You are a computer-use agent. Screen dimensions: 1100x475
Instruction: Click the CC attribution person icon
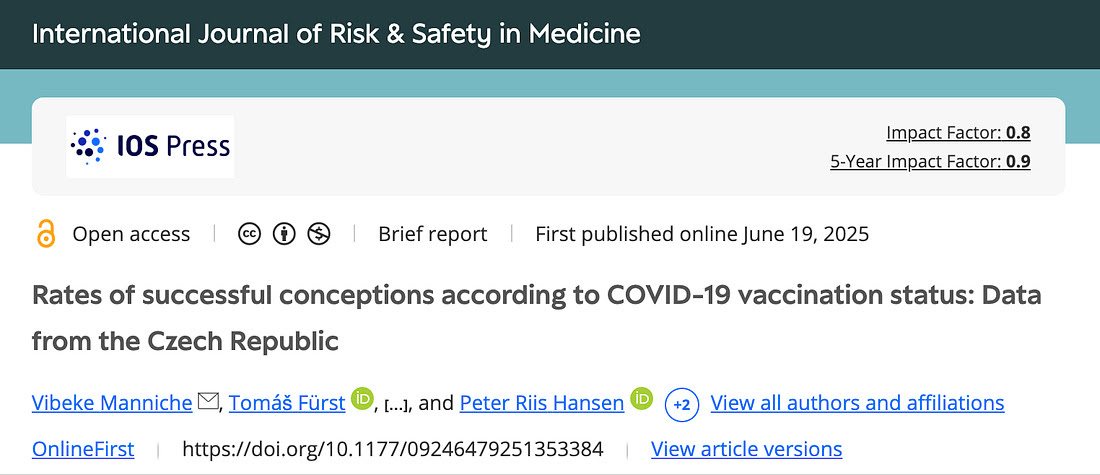[x=284, y=234]
